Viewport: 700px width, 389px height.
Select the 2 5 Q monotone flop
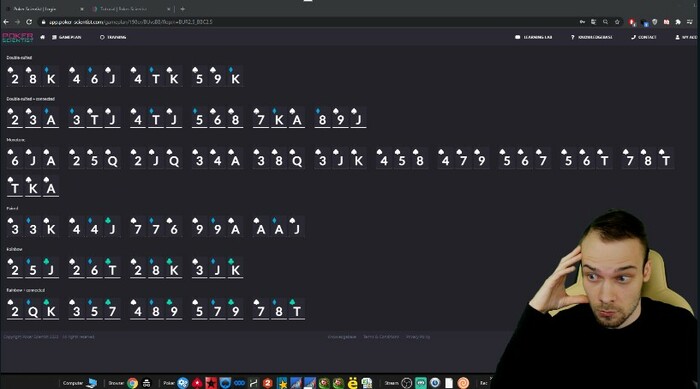pyautogui.click(x=94, y=159)
